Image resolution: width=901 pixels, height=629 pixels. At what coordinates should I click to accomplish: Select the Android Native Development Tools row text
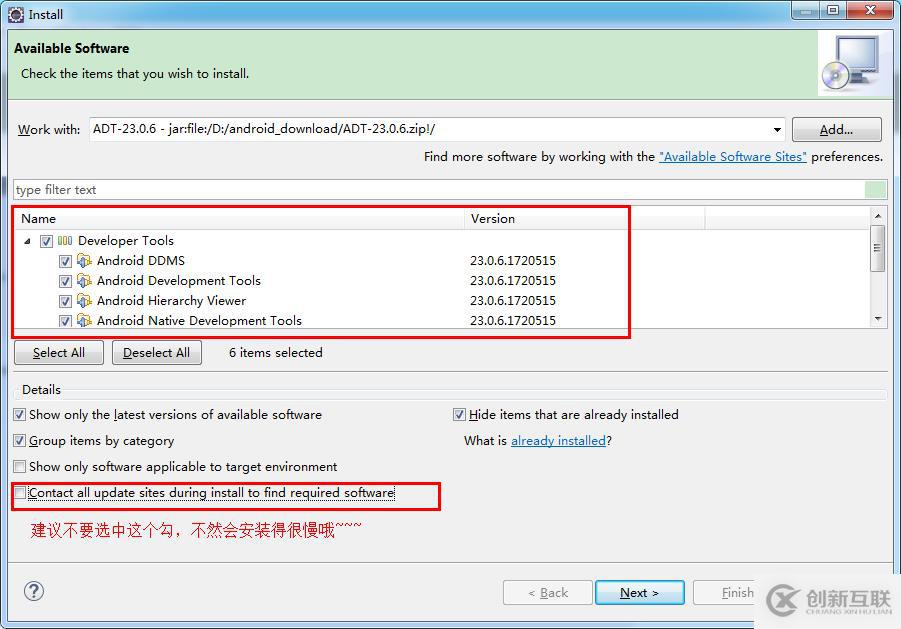pyautogui.click(x=199, y=321)
